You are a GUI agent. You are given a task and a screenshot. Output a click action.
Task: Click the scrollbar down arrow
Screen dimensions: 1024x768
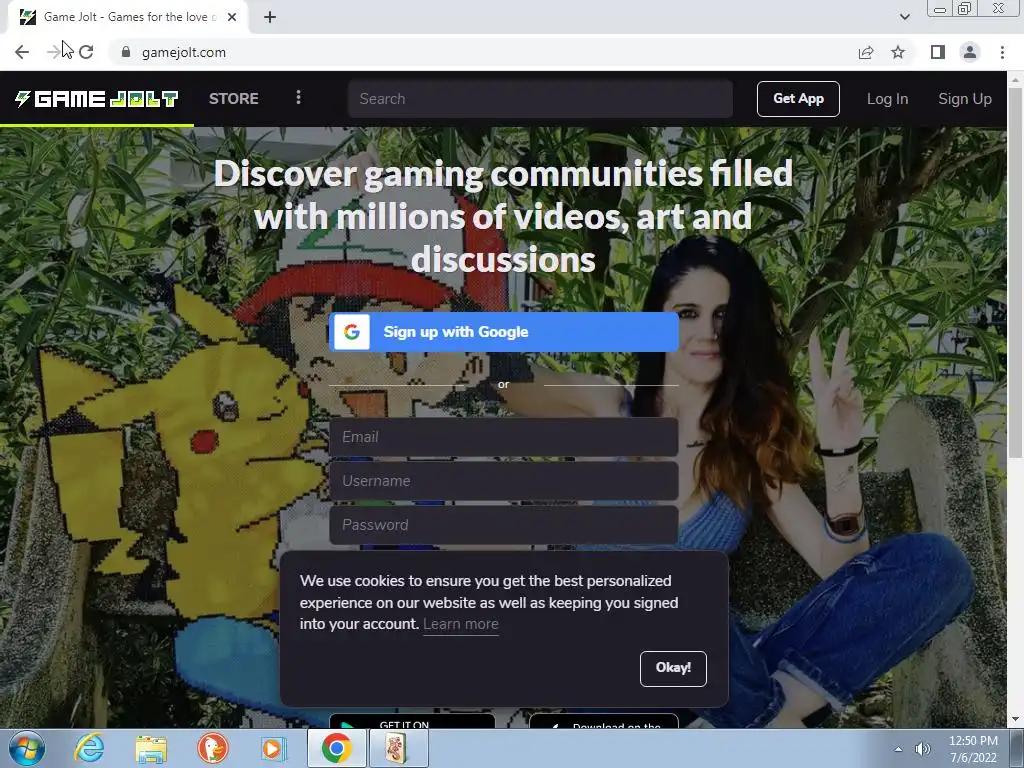tap(1015, 720)
